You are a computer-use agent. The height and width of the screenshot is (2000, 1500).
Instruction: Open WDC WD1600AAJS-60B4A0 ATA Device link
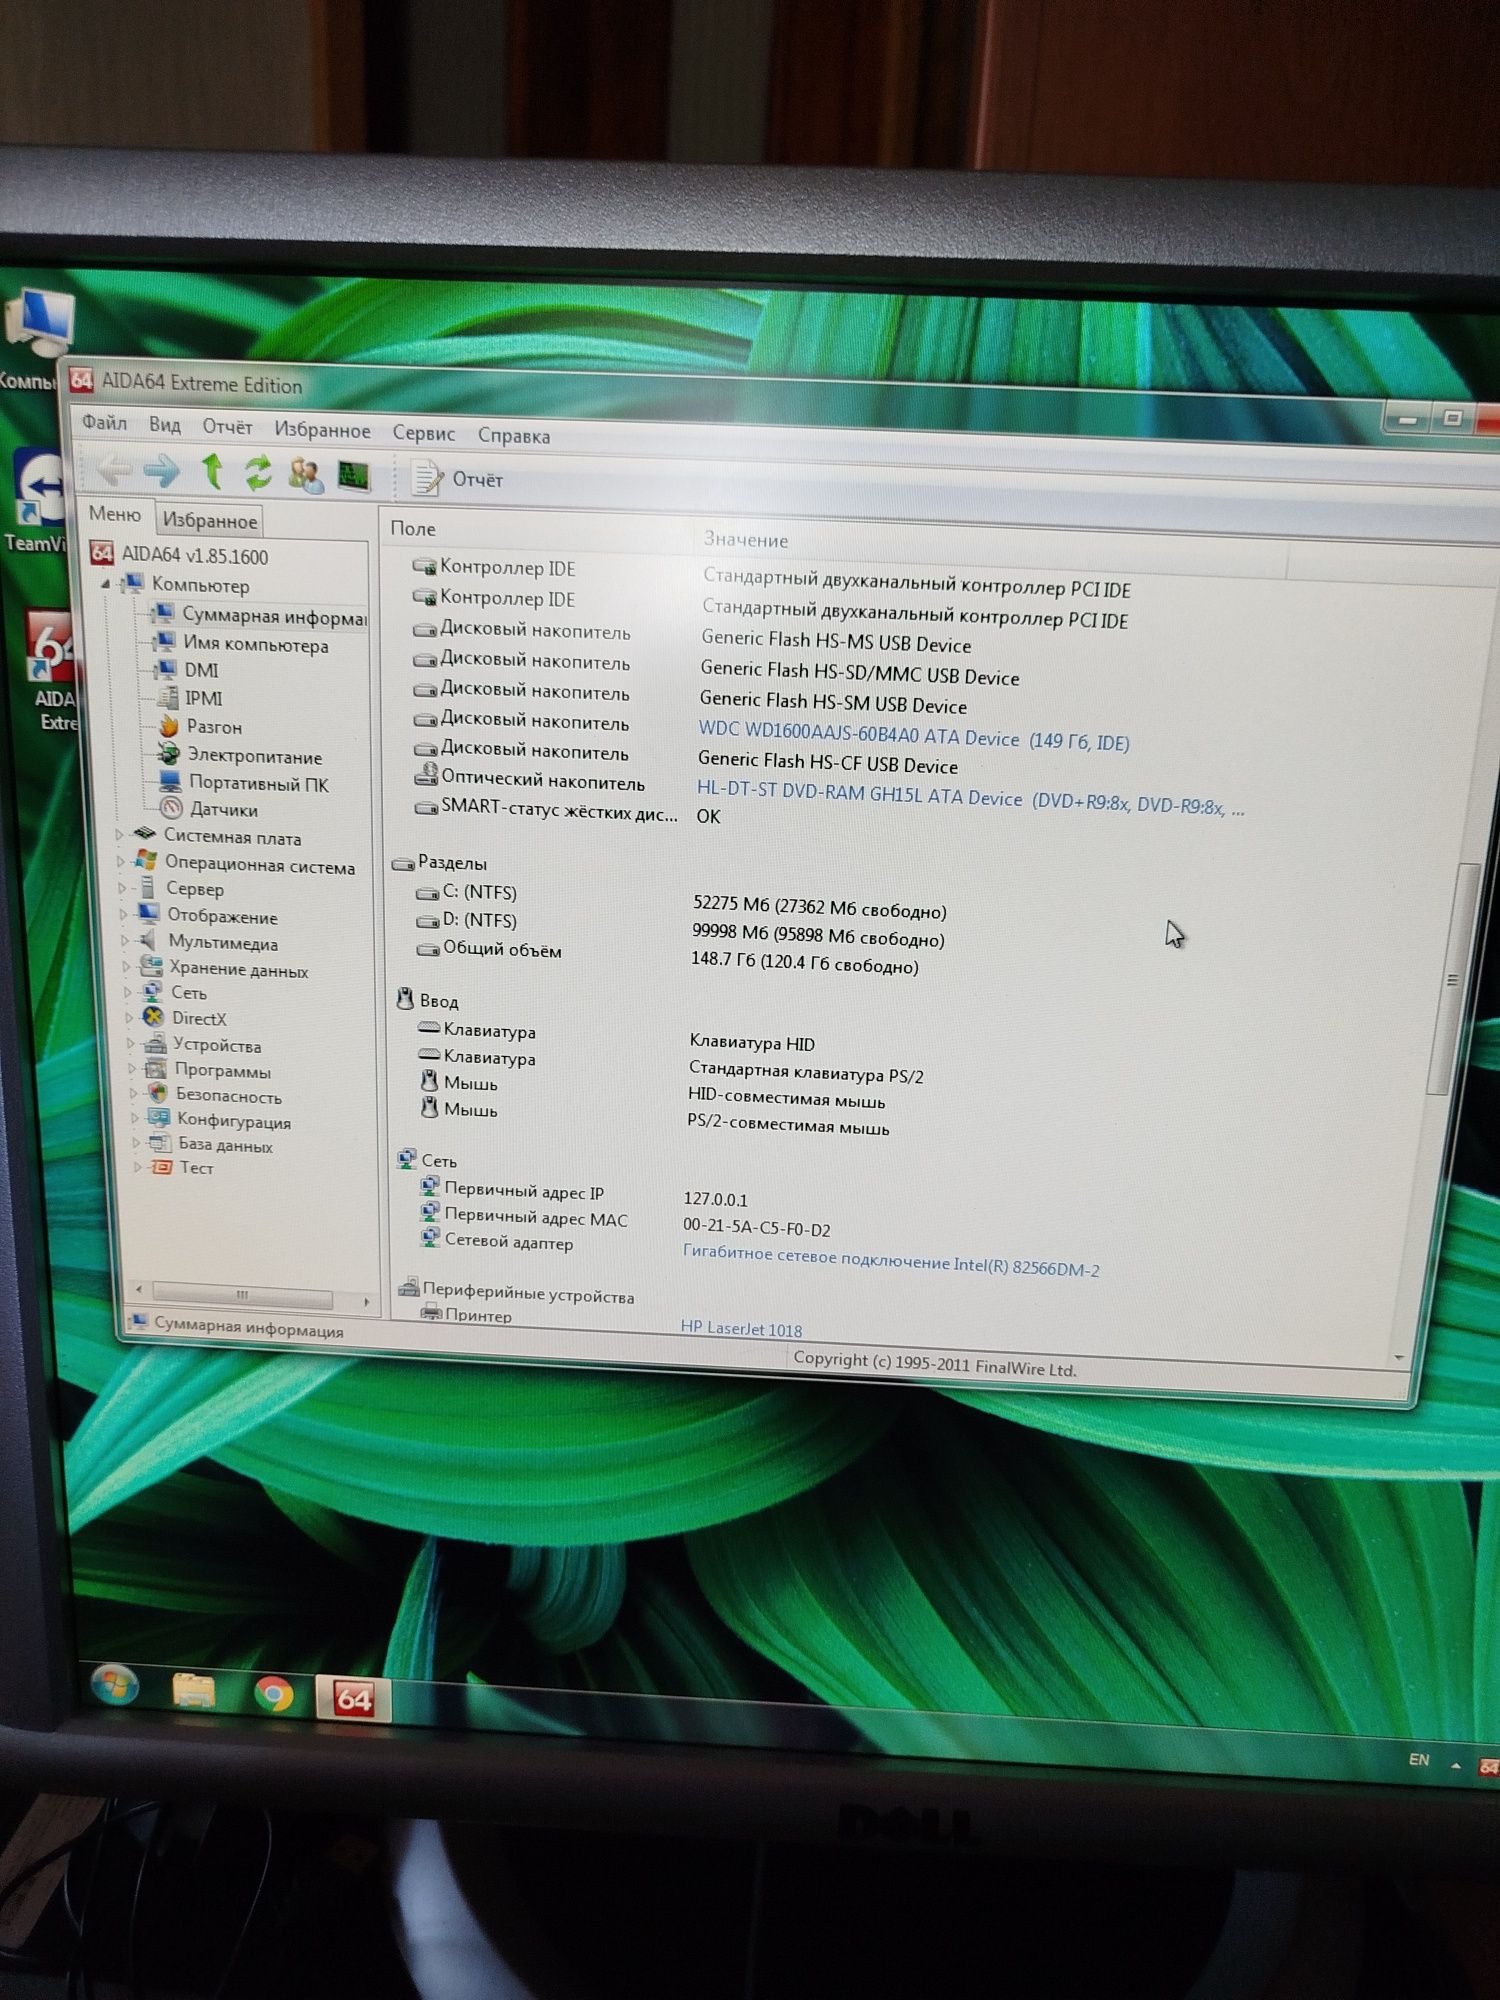(x=914, y=736)
